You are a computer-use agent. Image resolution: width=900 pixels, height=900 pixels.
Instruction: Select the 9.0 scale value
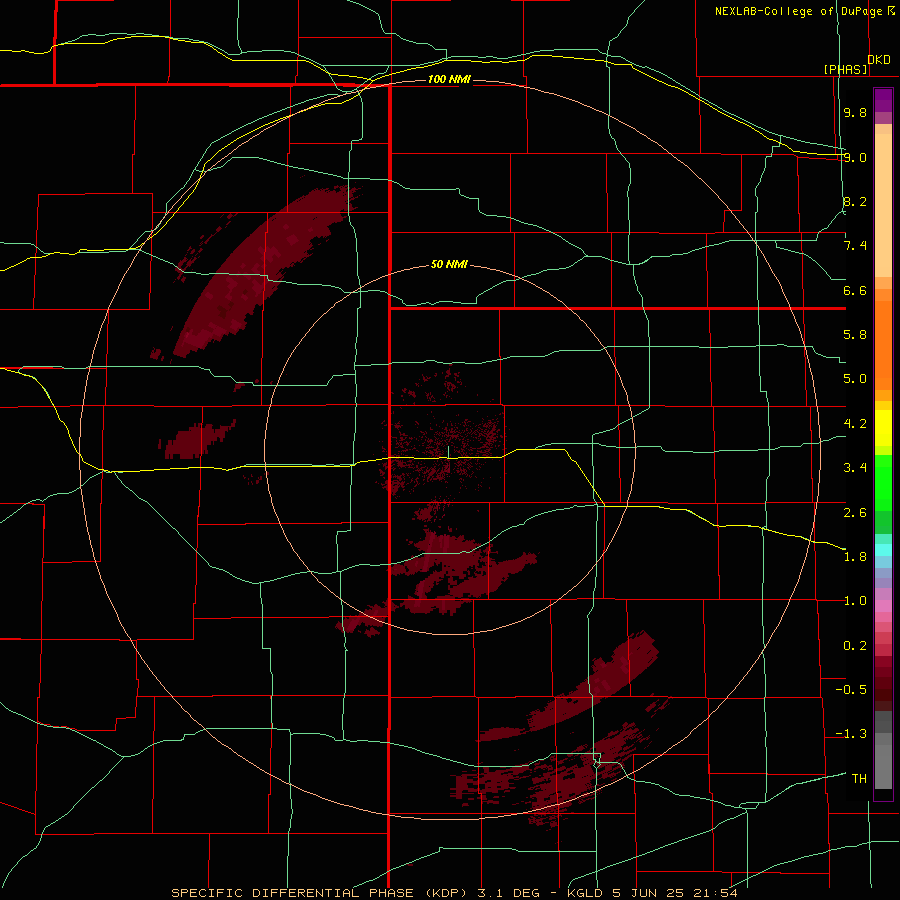click(855, 157)
